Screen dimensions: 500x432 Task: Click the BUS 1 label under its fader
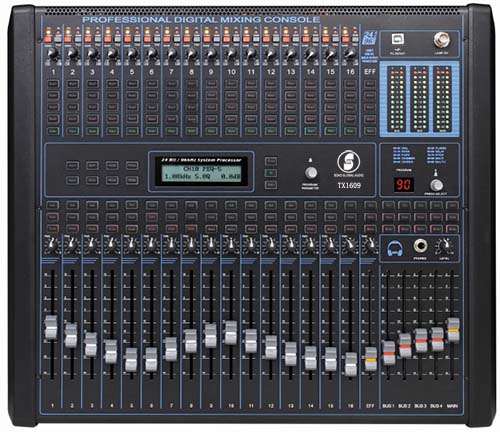(388, 406)
